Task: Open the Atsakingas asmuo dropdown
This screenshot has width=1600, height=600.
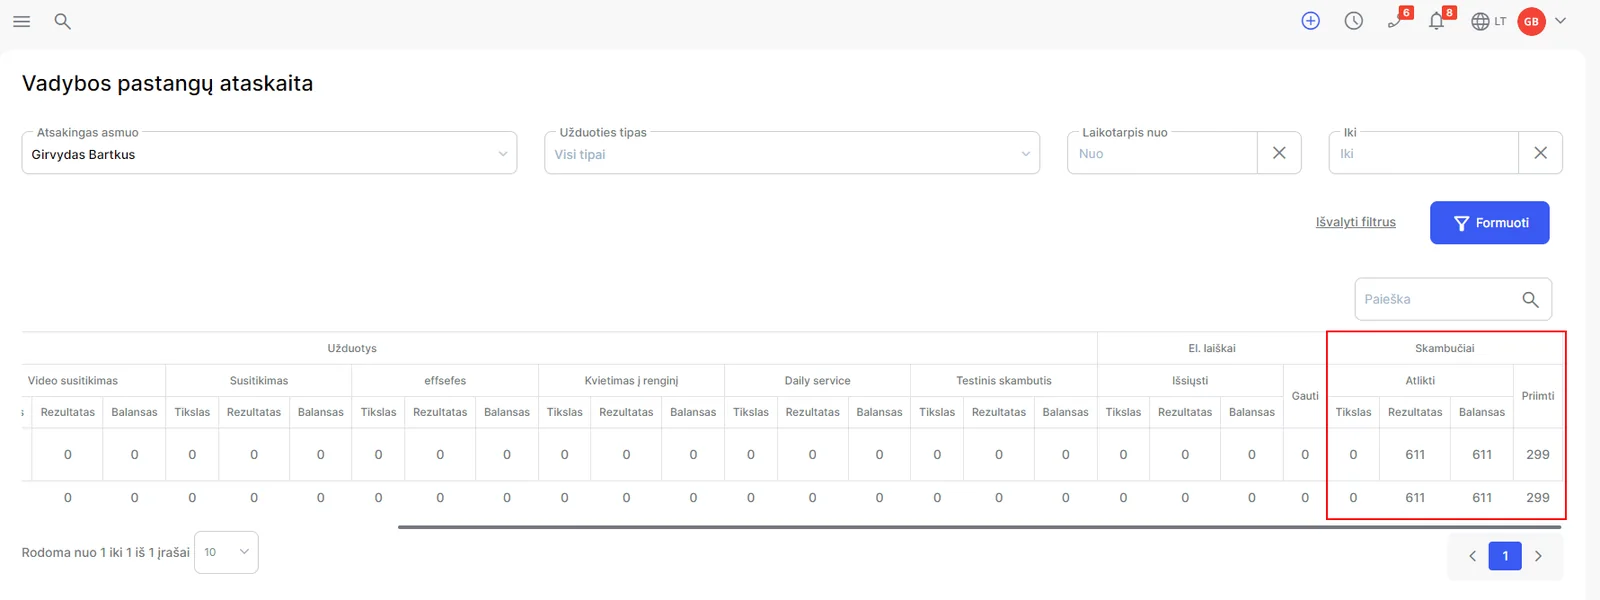Action: (x=269, y=154)
